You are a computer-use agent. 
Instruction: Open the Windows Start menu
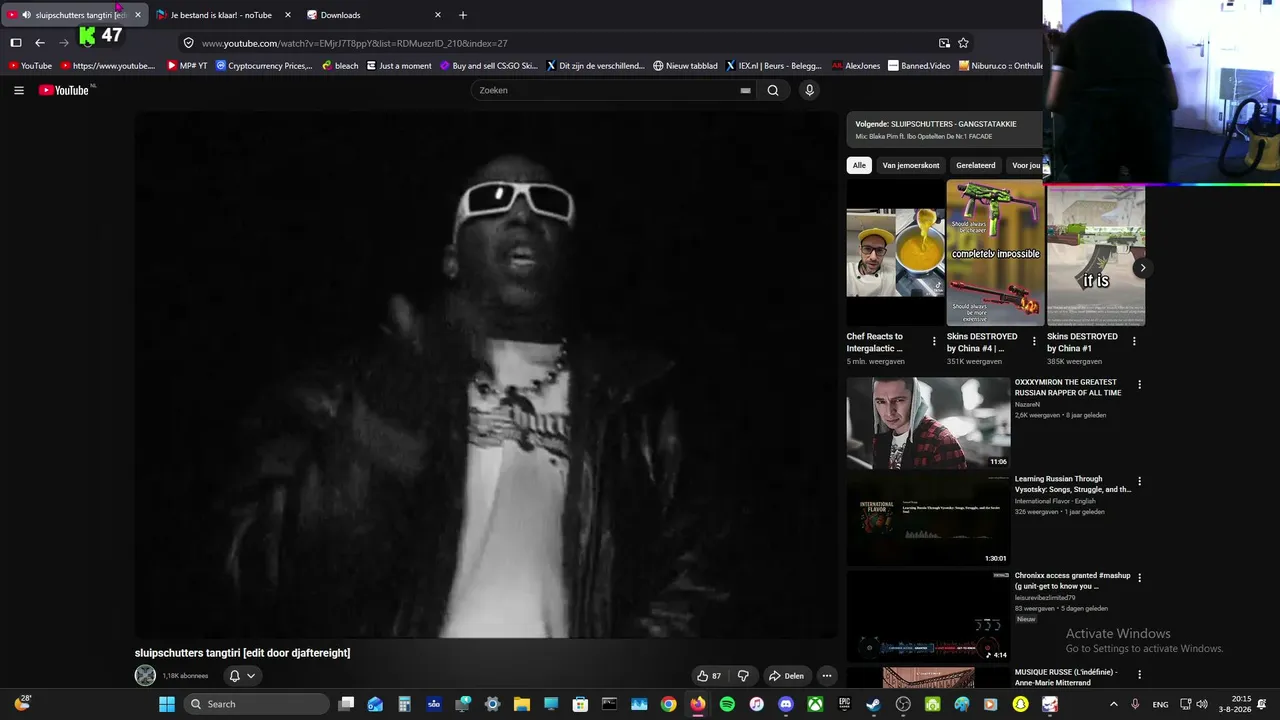[x=167, y=704]
